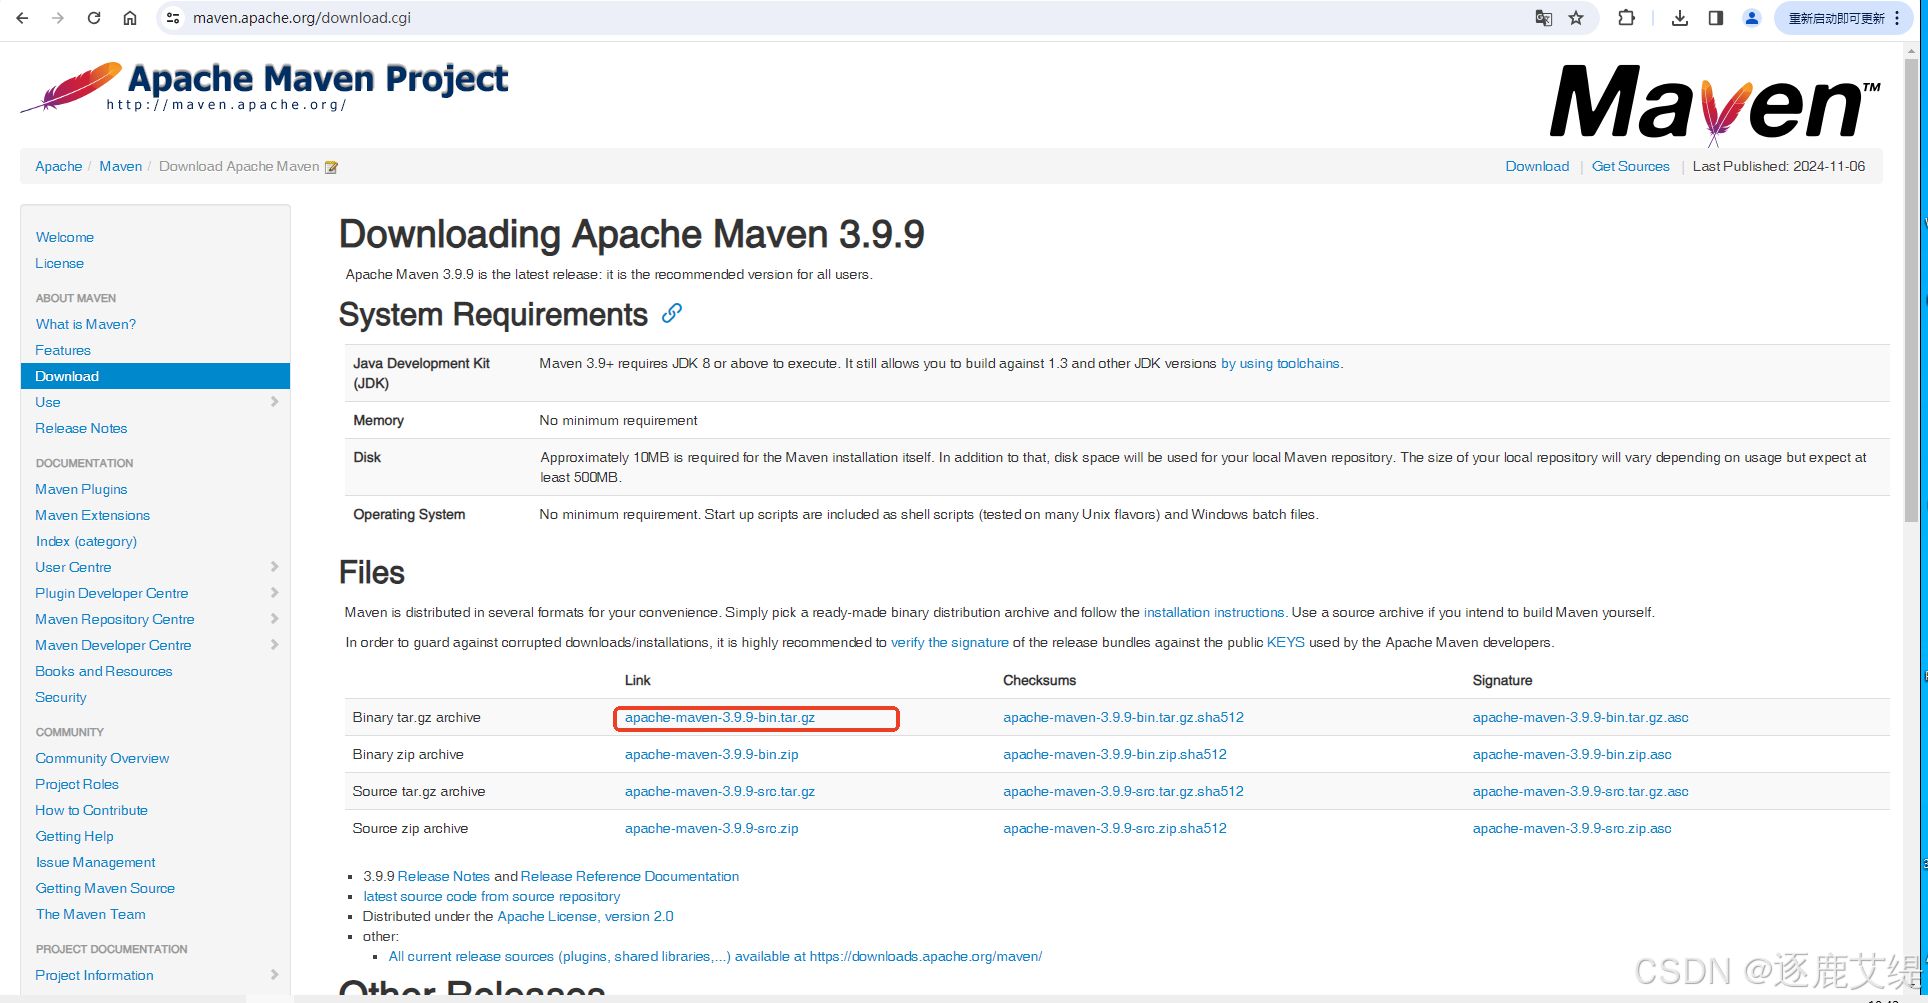
Task: Download apache-maven-3.9.9-bin.zip
Action: pyautogui.click(x=712, y=755)
